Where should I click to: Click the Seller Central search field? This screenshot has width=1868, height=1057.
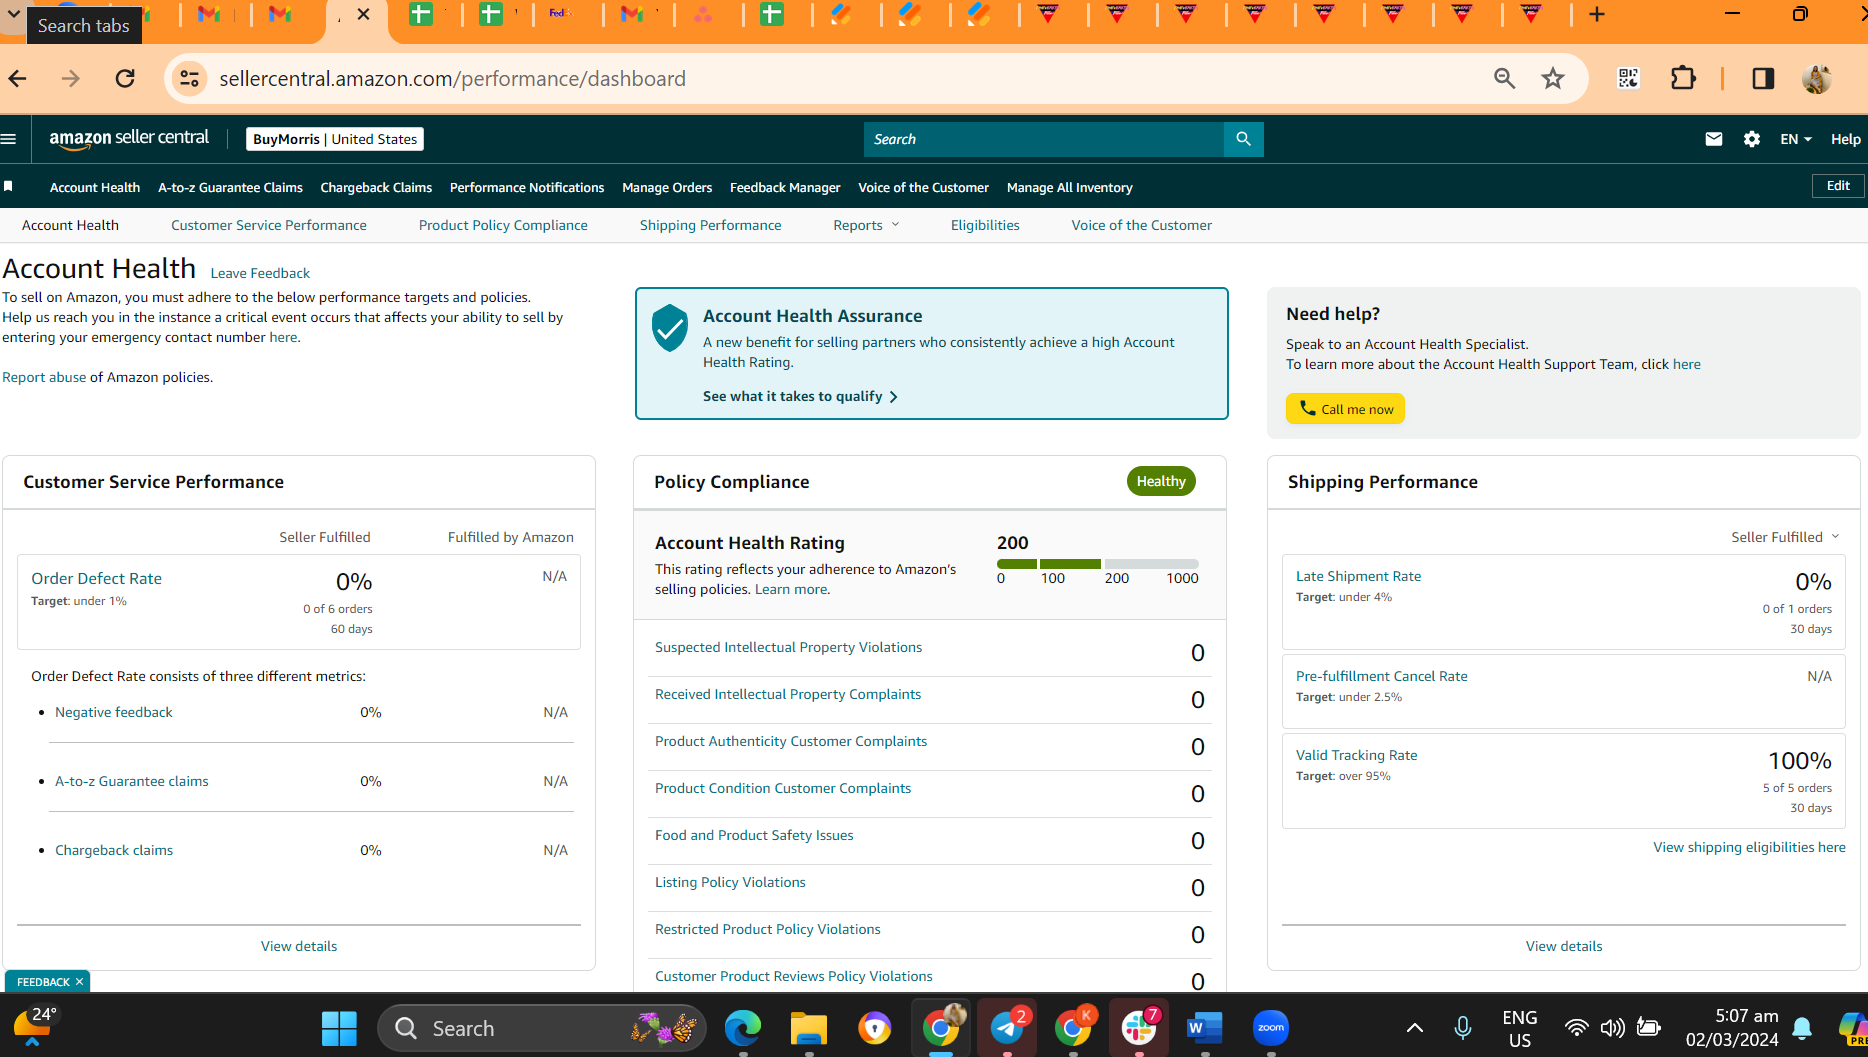[x=1043, y=139]
